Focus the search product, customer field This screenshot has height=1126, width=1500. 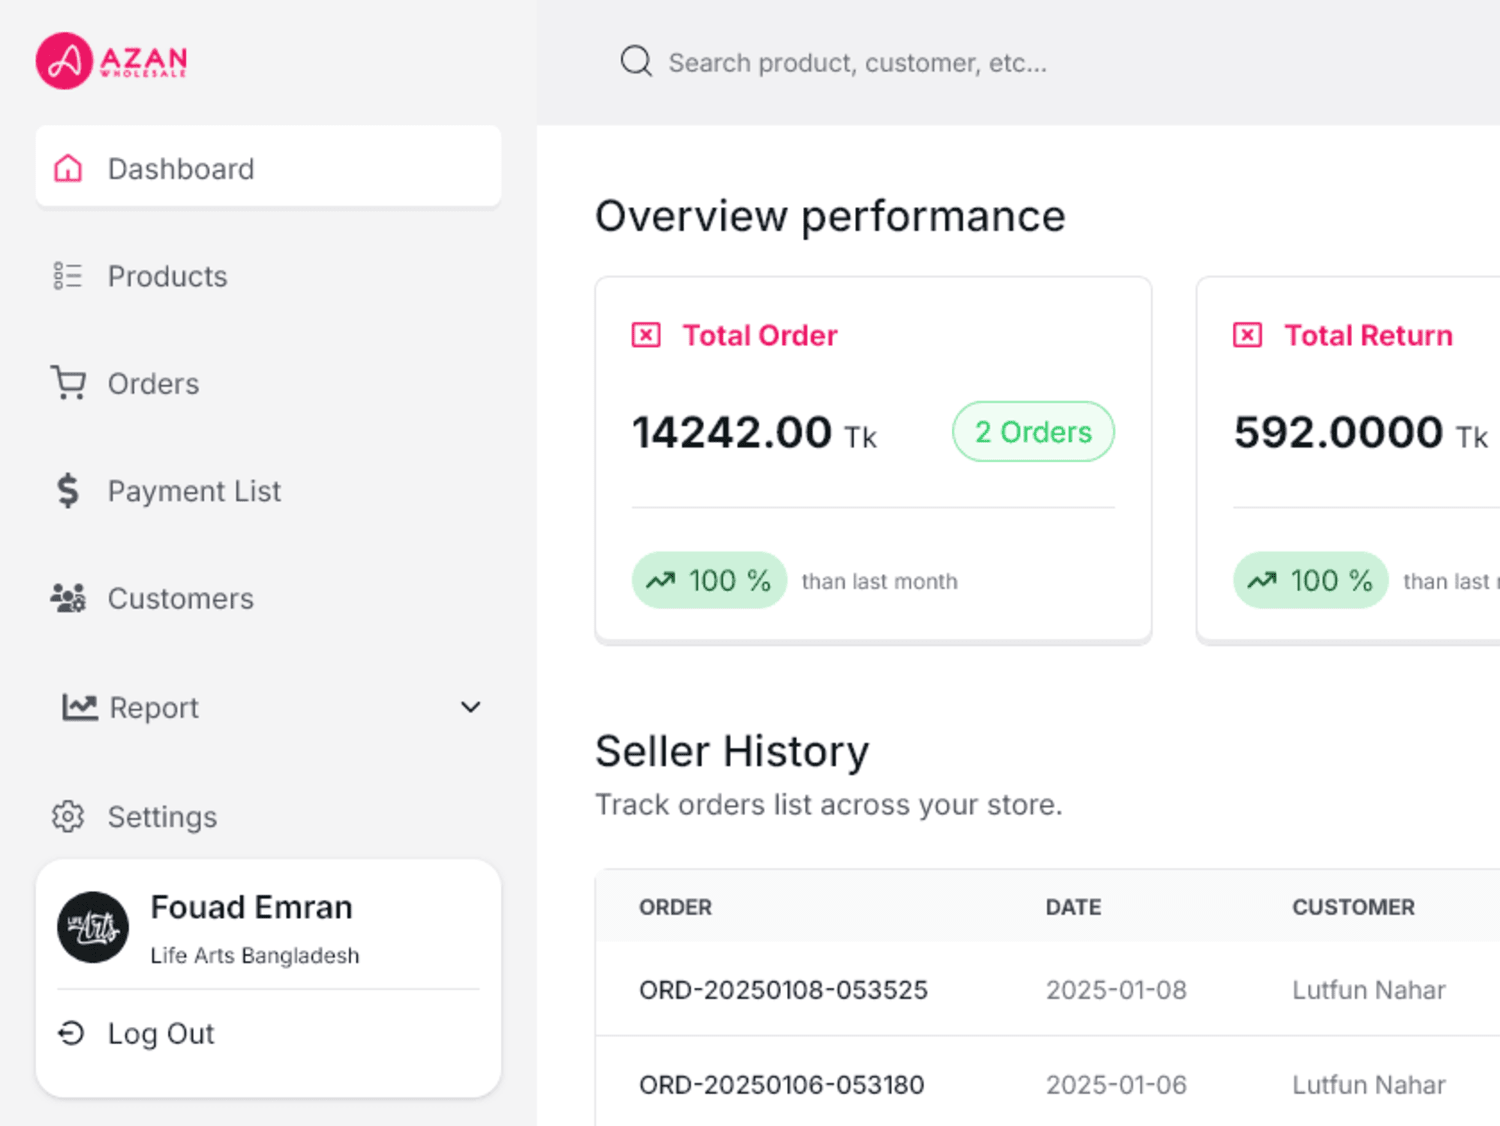click(x=858, y=63)
